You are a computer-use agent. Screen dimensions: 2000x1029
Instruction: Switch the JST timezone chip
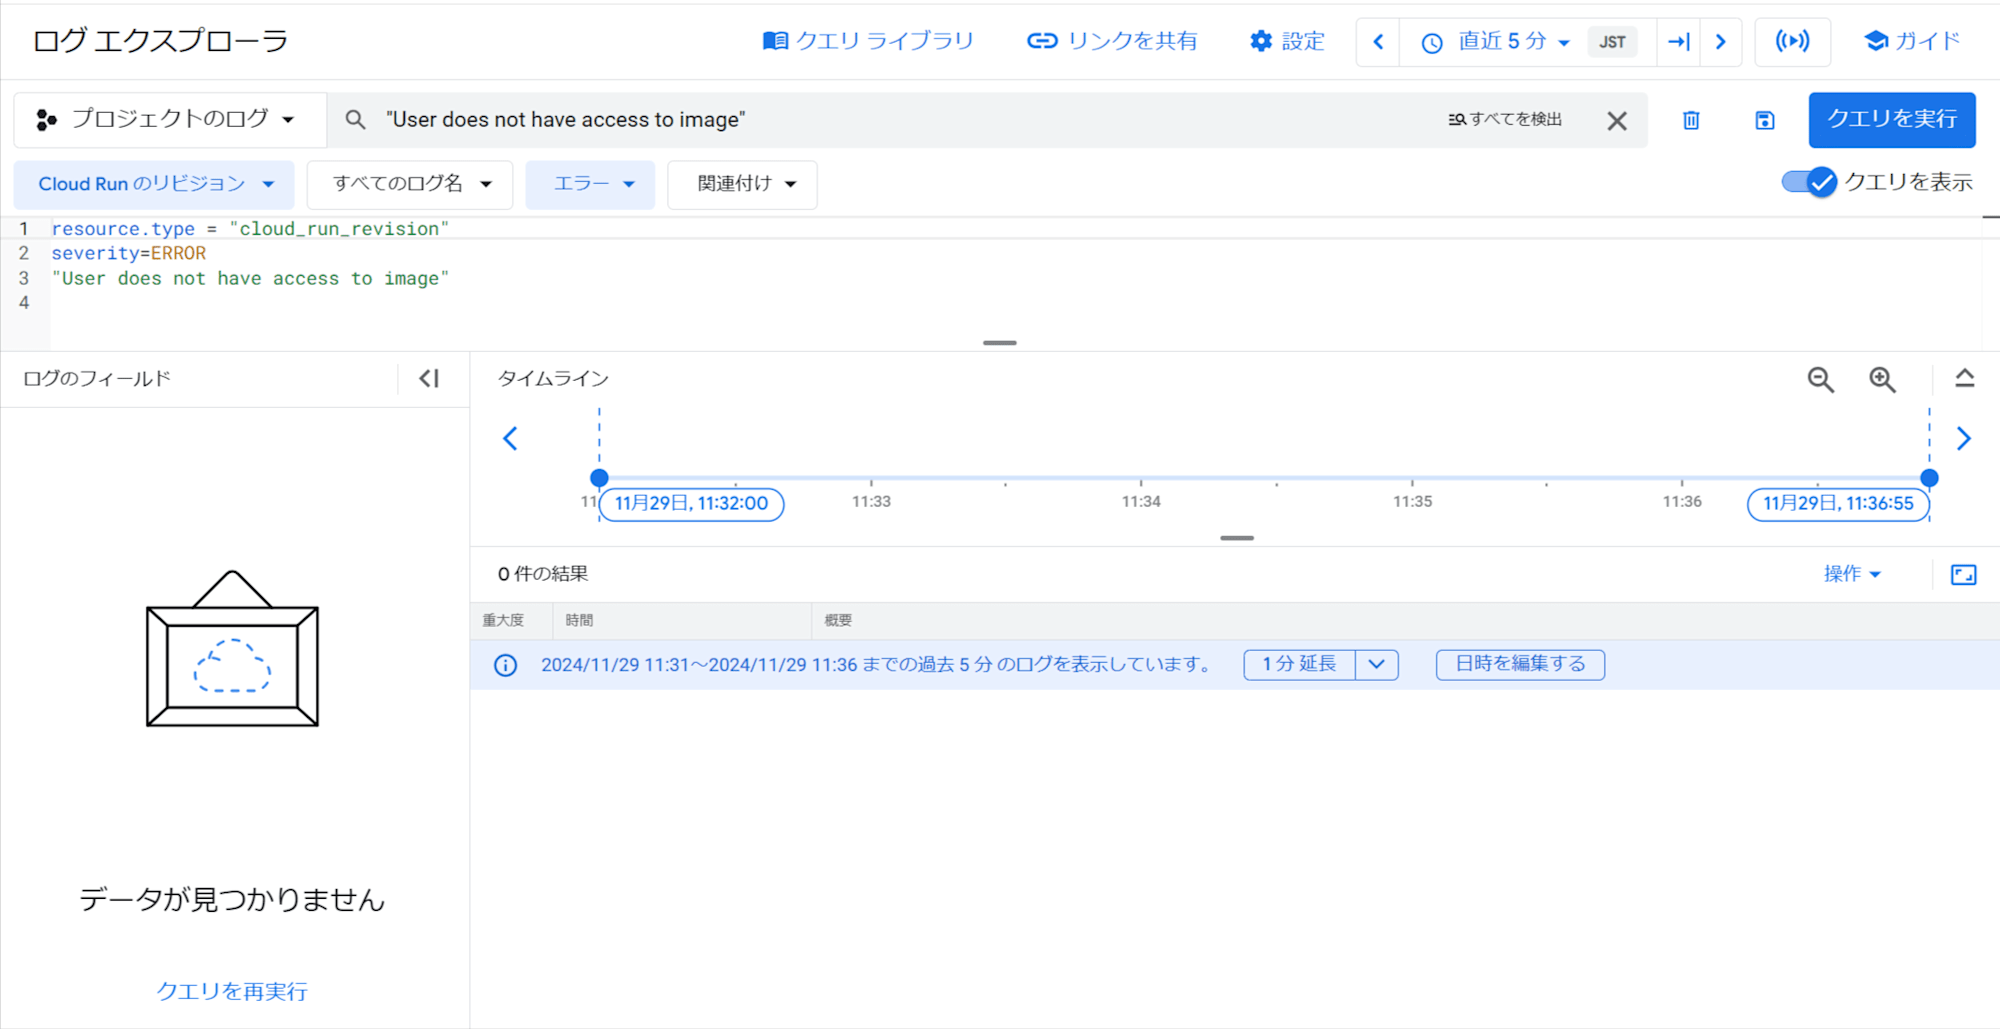click(x=1612, y=42)
